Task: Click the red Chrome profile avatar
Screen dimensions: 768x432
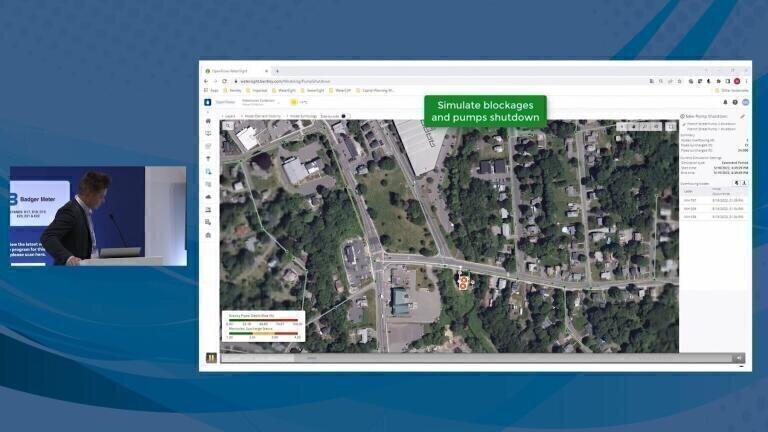Action: 737,81
